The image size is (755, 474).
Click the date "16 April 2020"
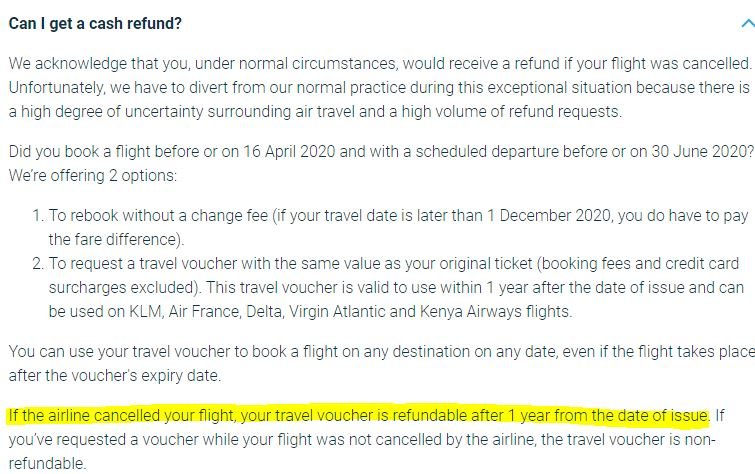[x=289, y=151]
